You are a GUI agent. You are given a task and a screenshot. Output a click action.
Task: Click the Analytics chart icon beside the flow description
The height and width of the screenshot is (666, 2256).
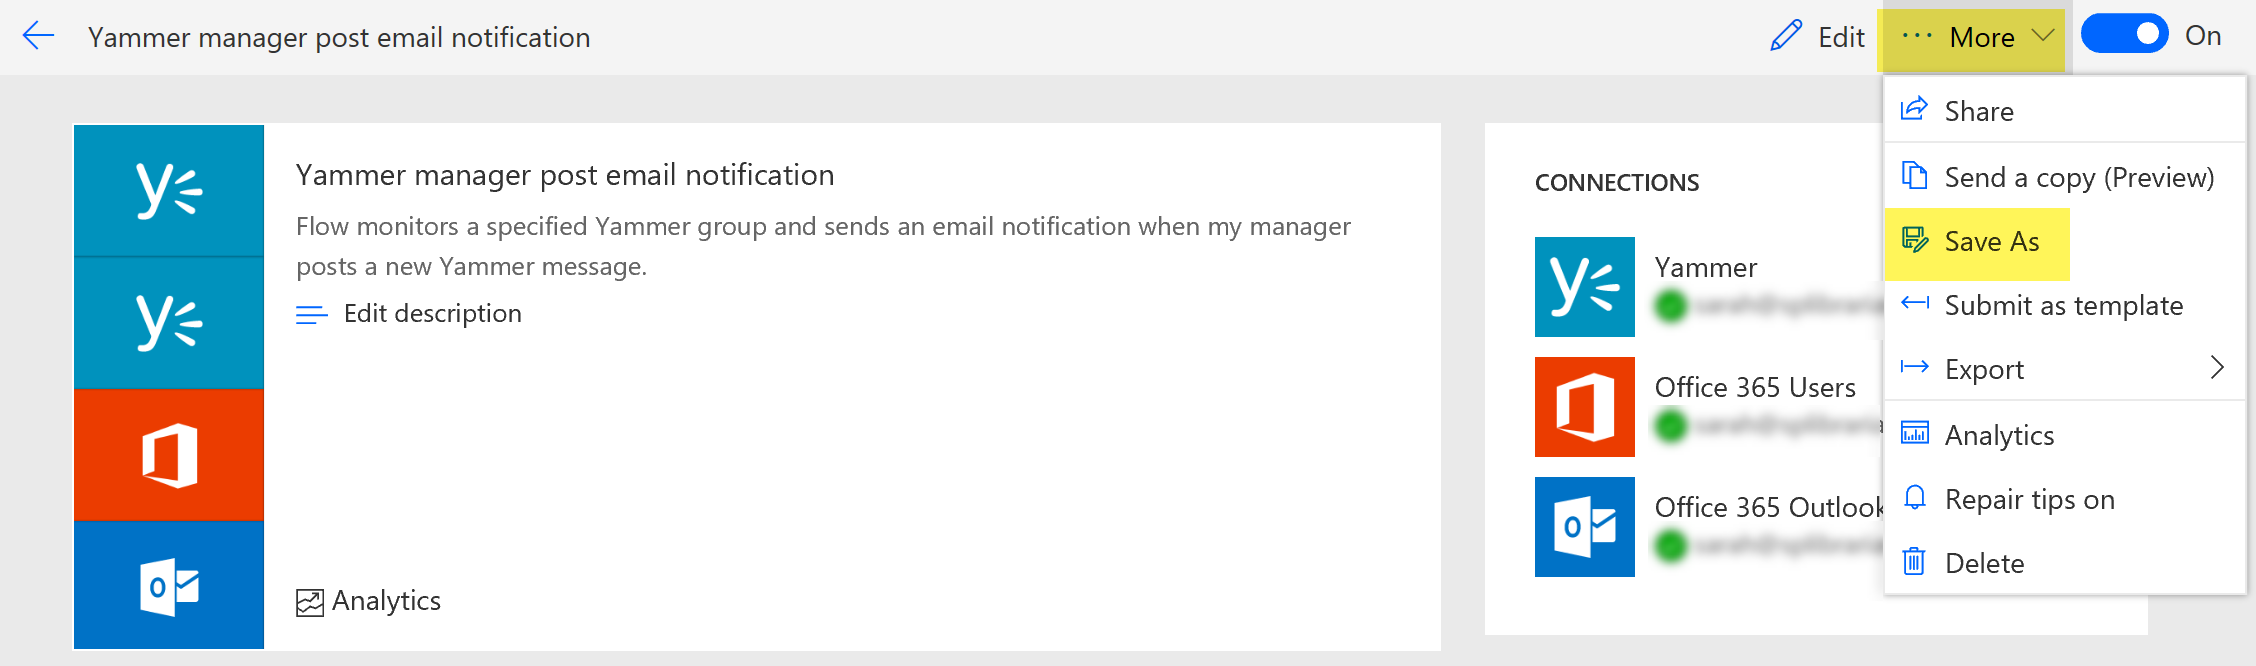[311, 600]
